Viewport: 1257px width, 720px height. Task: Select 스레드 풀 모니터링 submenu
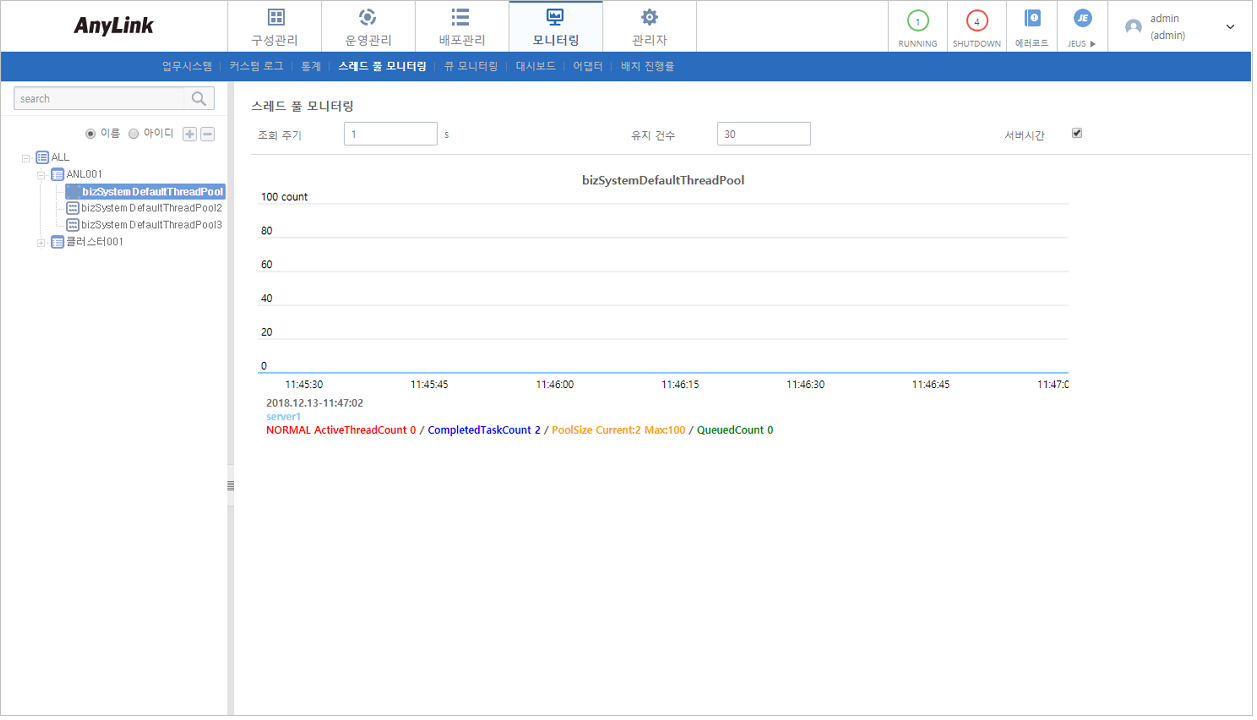point(382,66)
